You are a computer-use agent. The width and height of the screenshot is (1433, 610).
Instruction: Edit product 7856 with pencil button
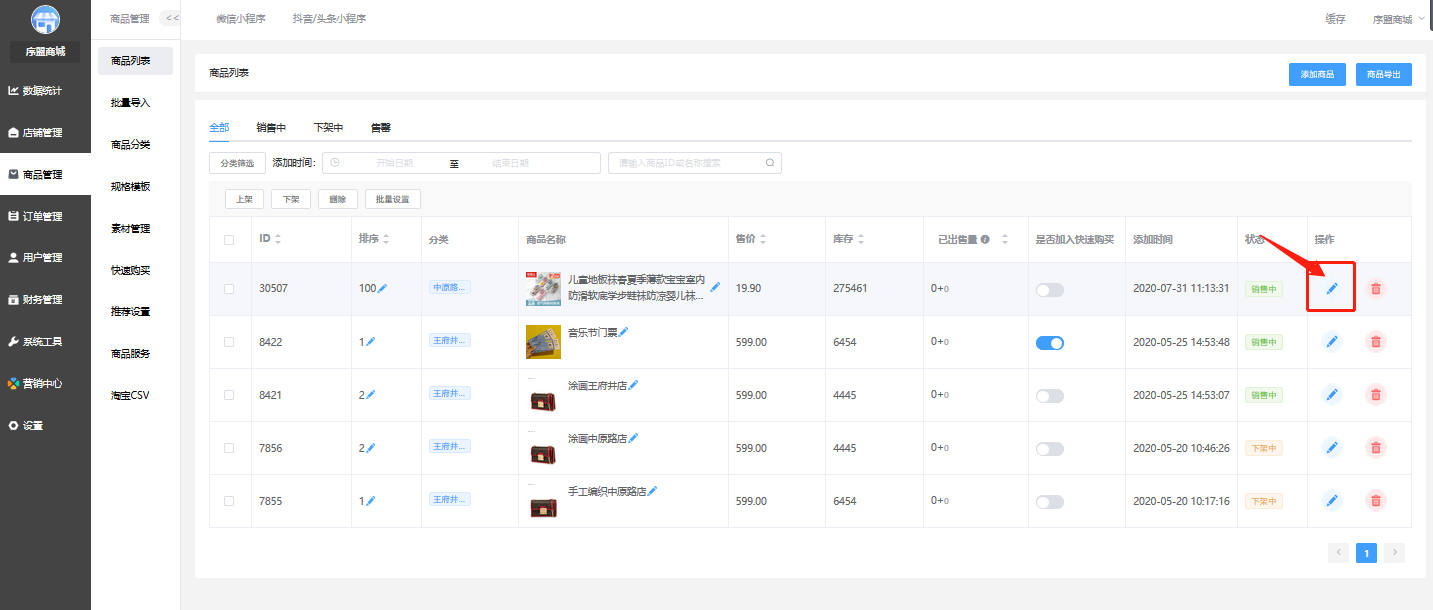1332,448
